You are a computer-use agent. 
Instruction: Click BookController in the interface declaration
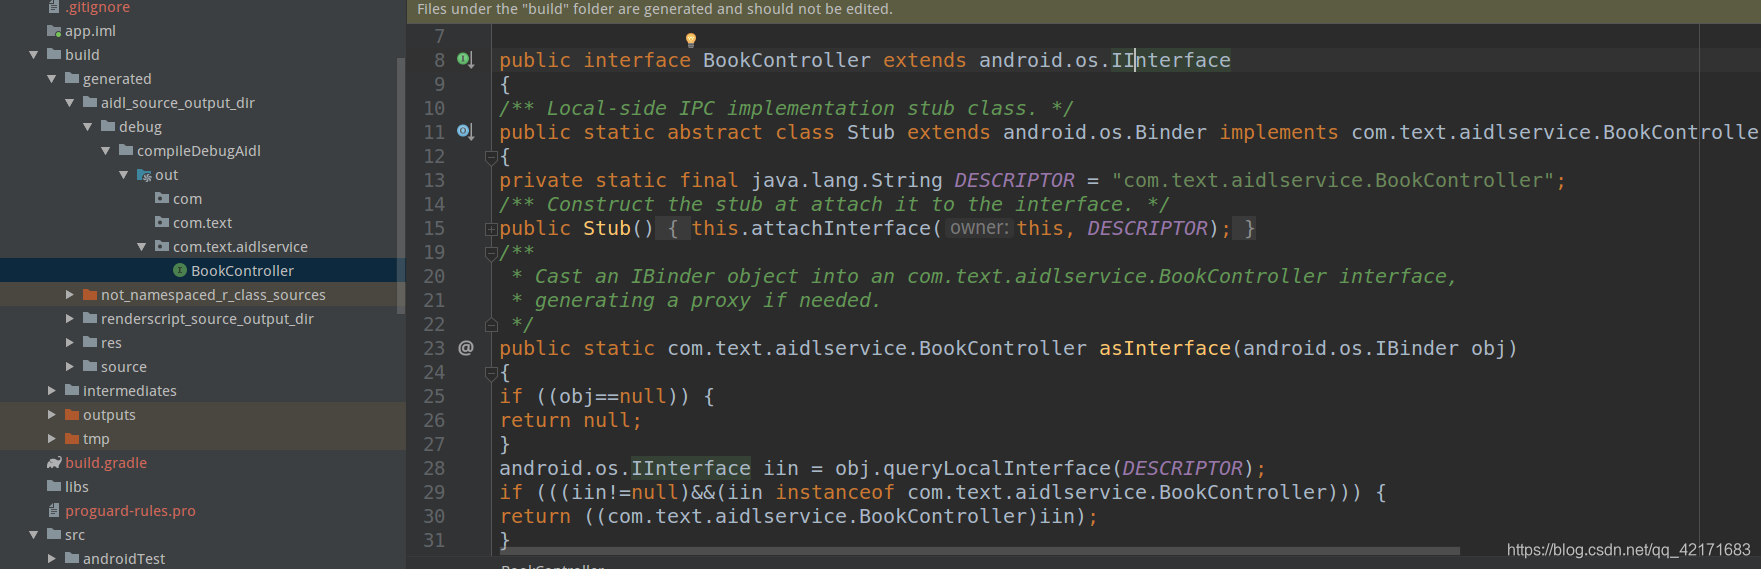[x=787, y=61]
